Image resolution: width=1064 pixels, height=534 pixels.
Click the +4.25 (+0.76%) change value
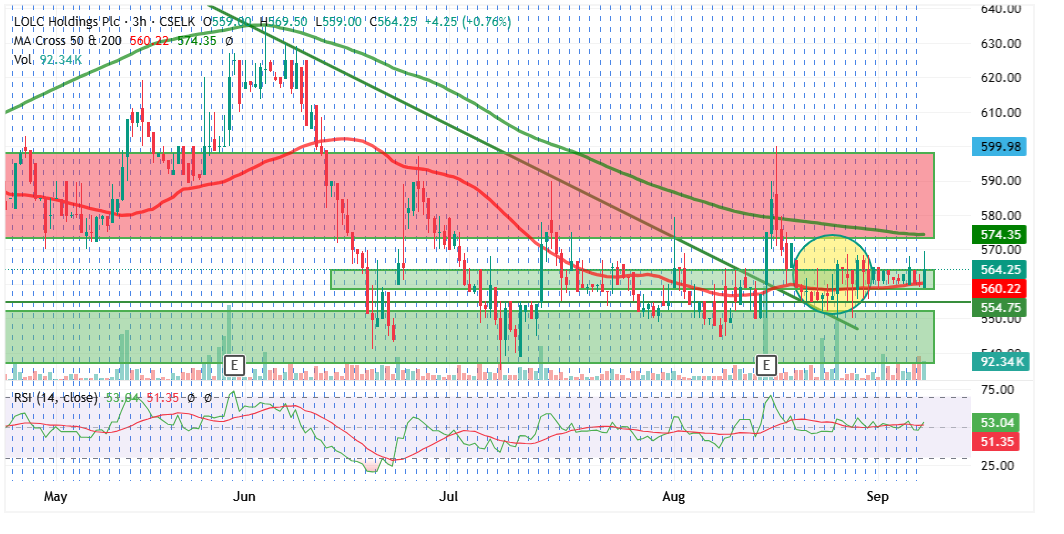pos(468,22)
